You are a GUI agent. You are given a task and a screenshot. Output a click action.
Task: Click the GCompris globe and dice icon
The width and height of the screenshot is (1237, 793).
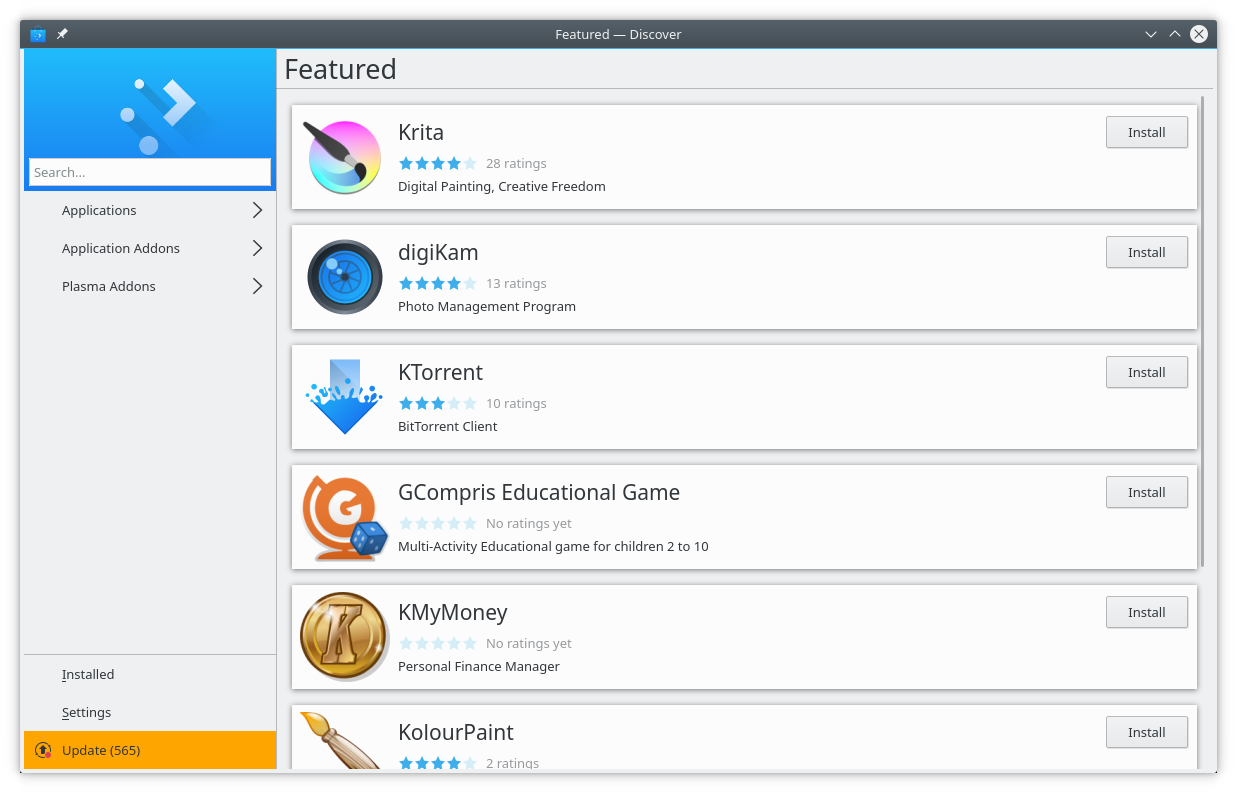coord(344,517)
